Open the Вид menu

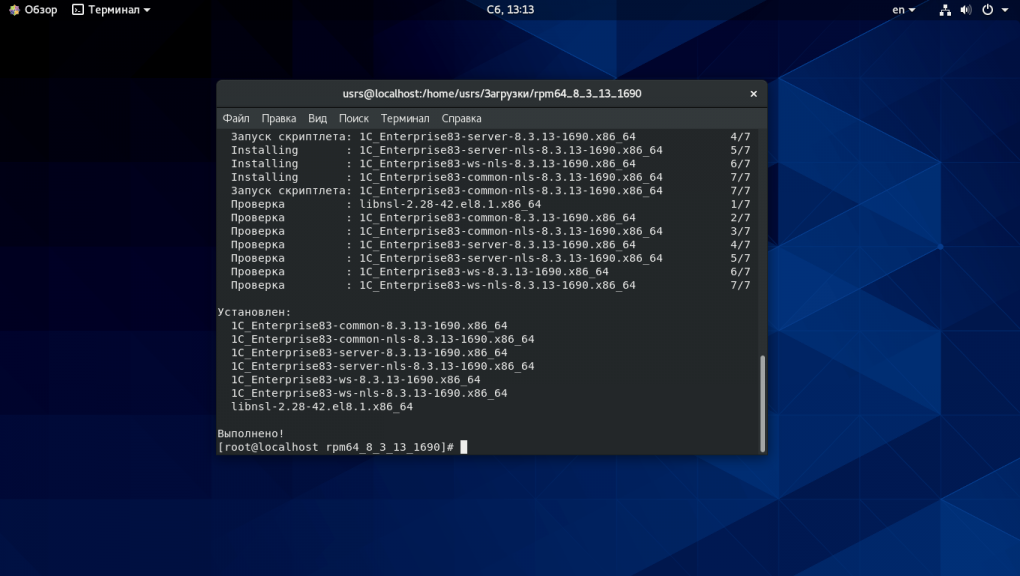(x=317, y=118)
